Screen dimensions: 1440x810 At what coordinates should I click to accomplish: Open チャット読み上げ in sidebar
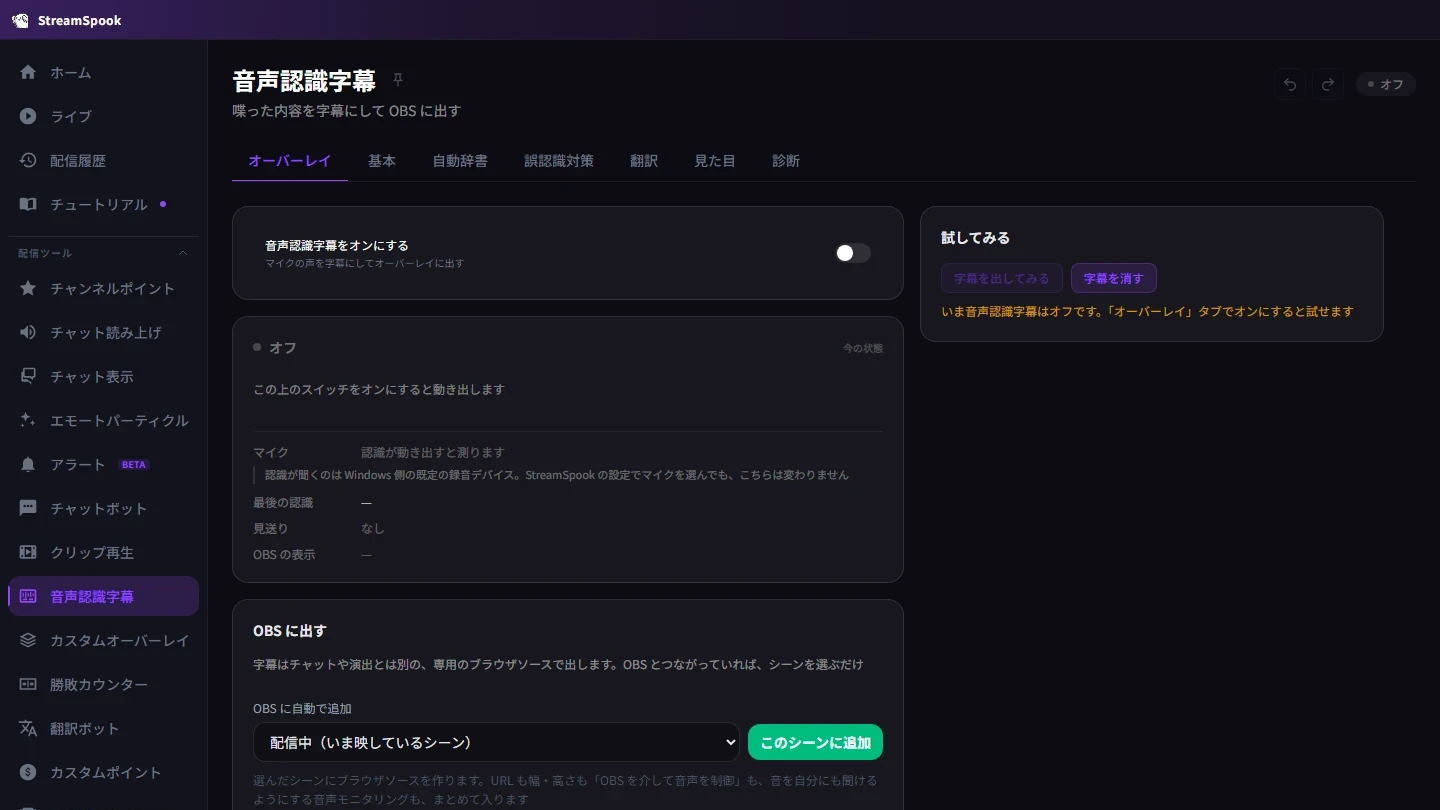point(106,332)
